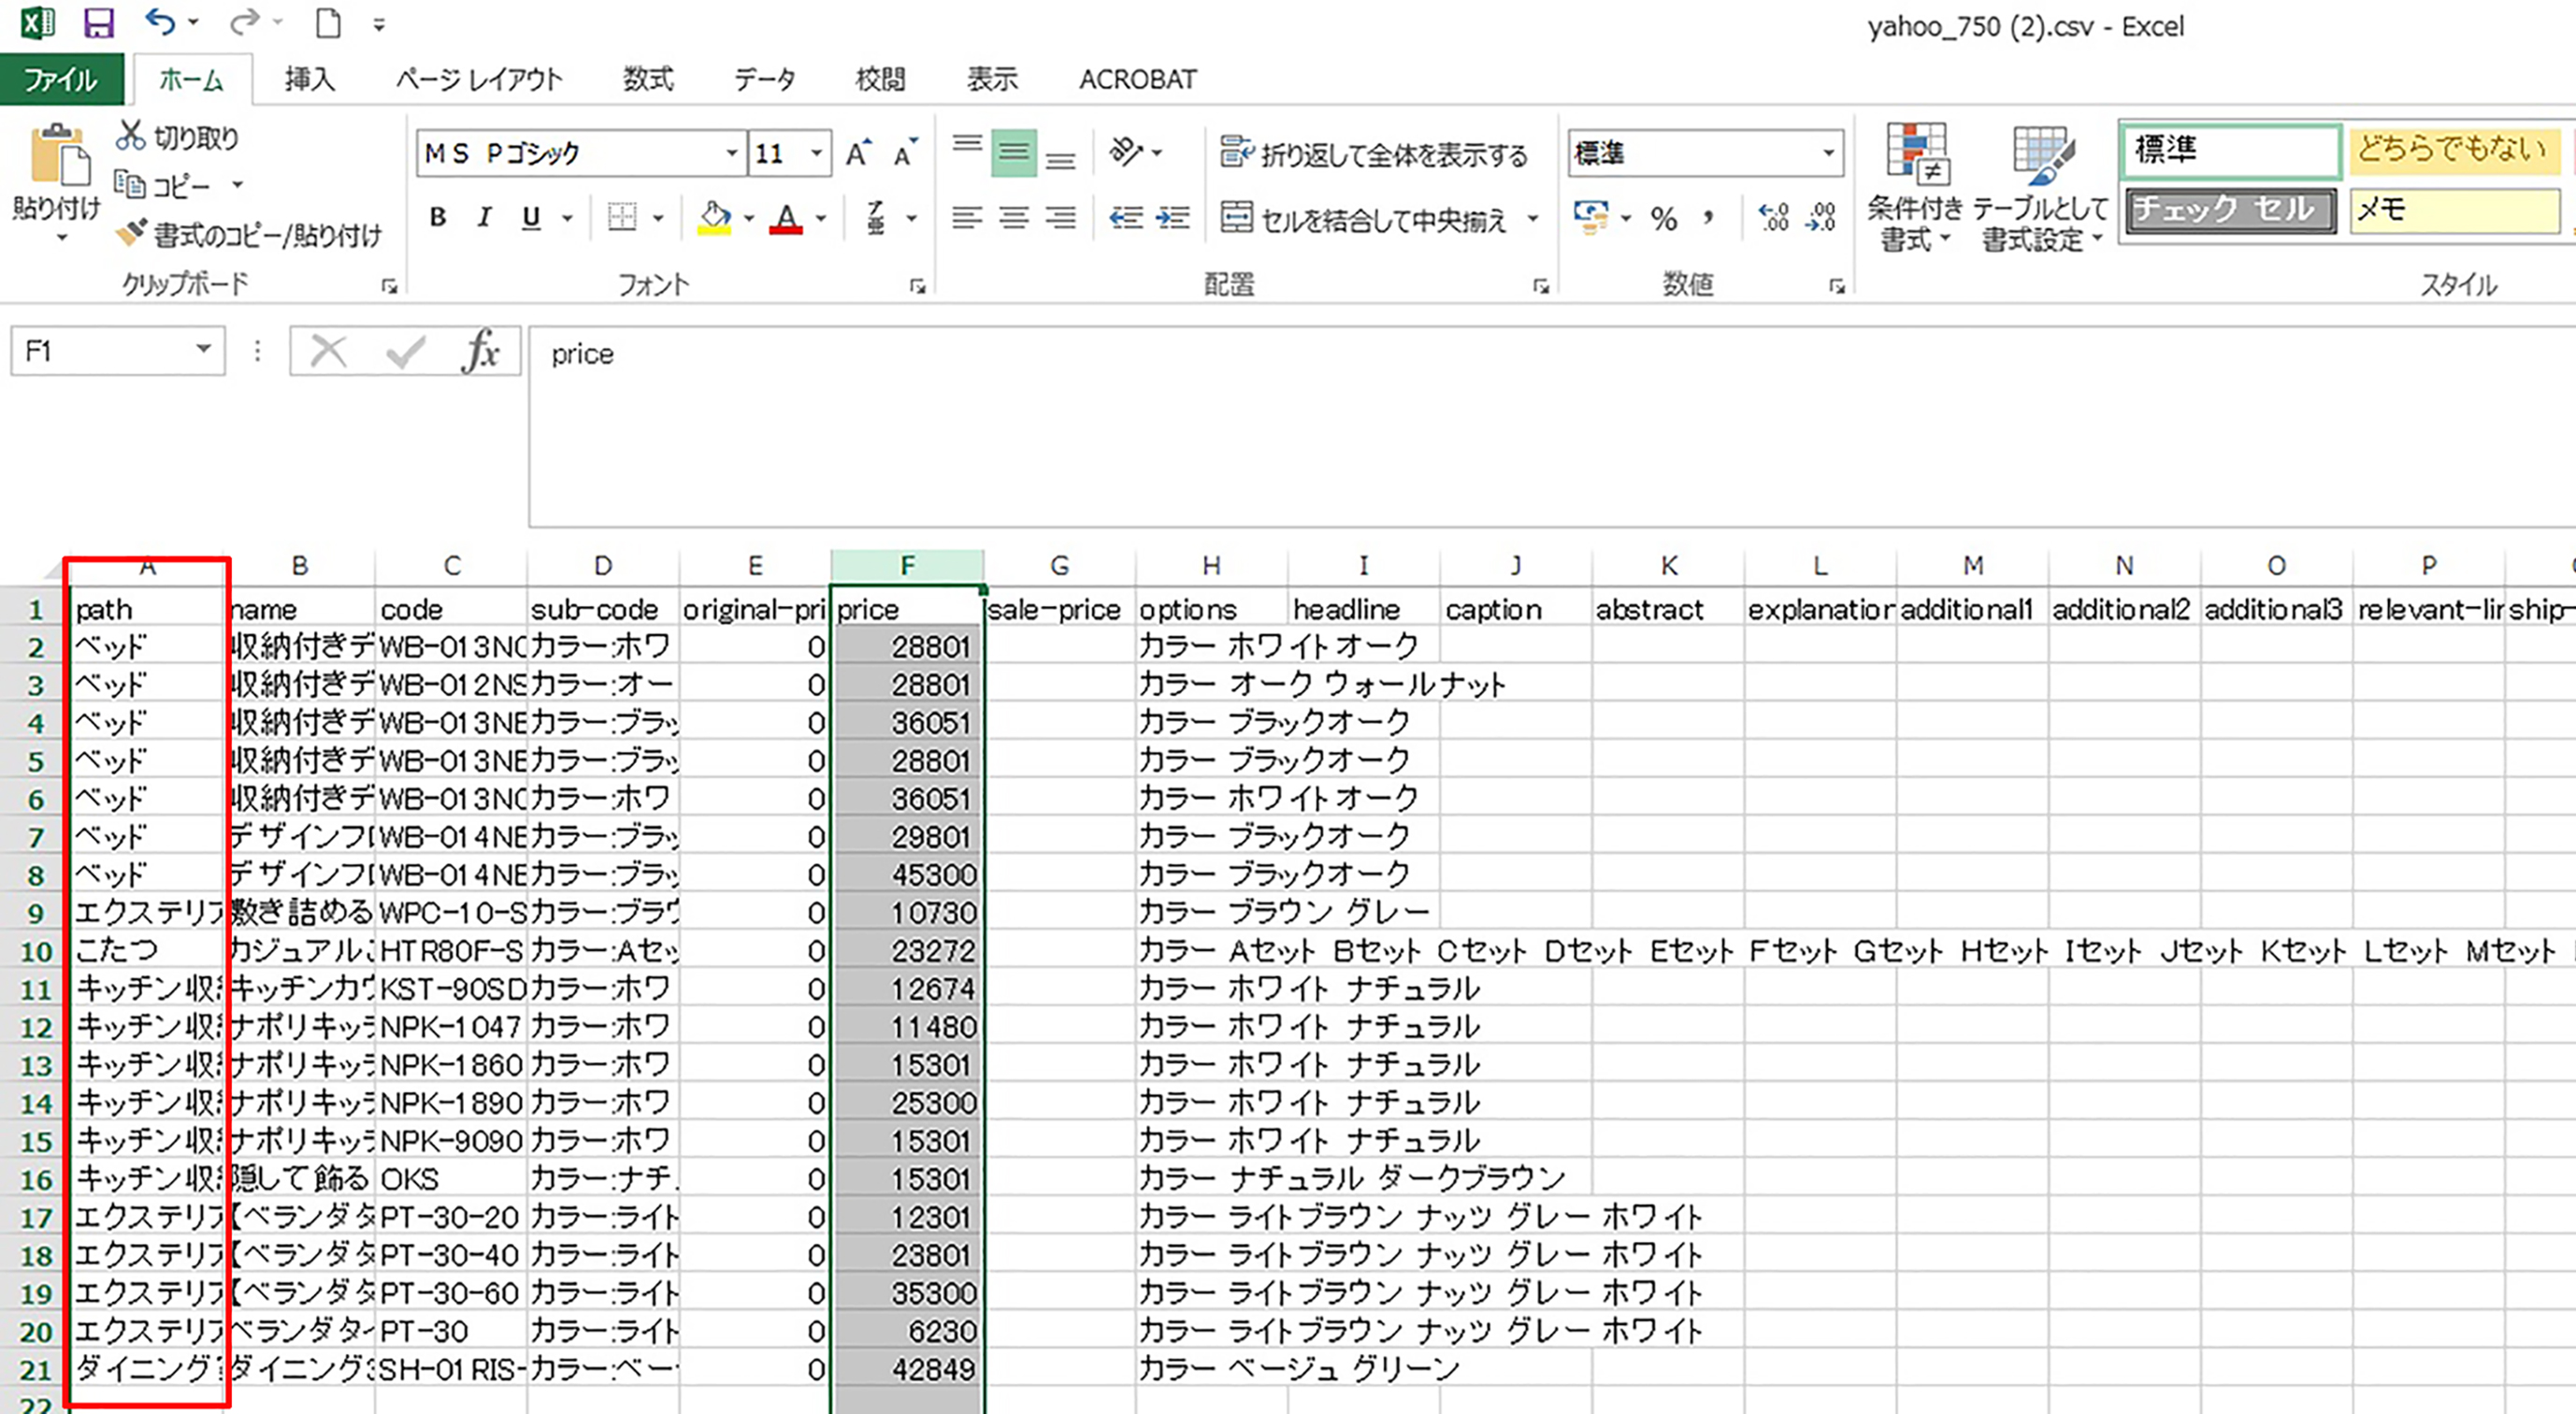
Task: Select column G header
Action: (x=1059, y=566)
